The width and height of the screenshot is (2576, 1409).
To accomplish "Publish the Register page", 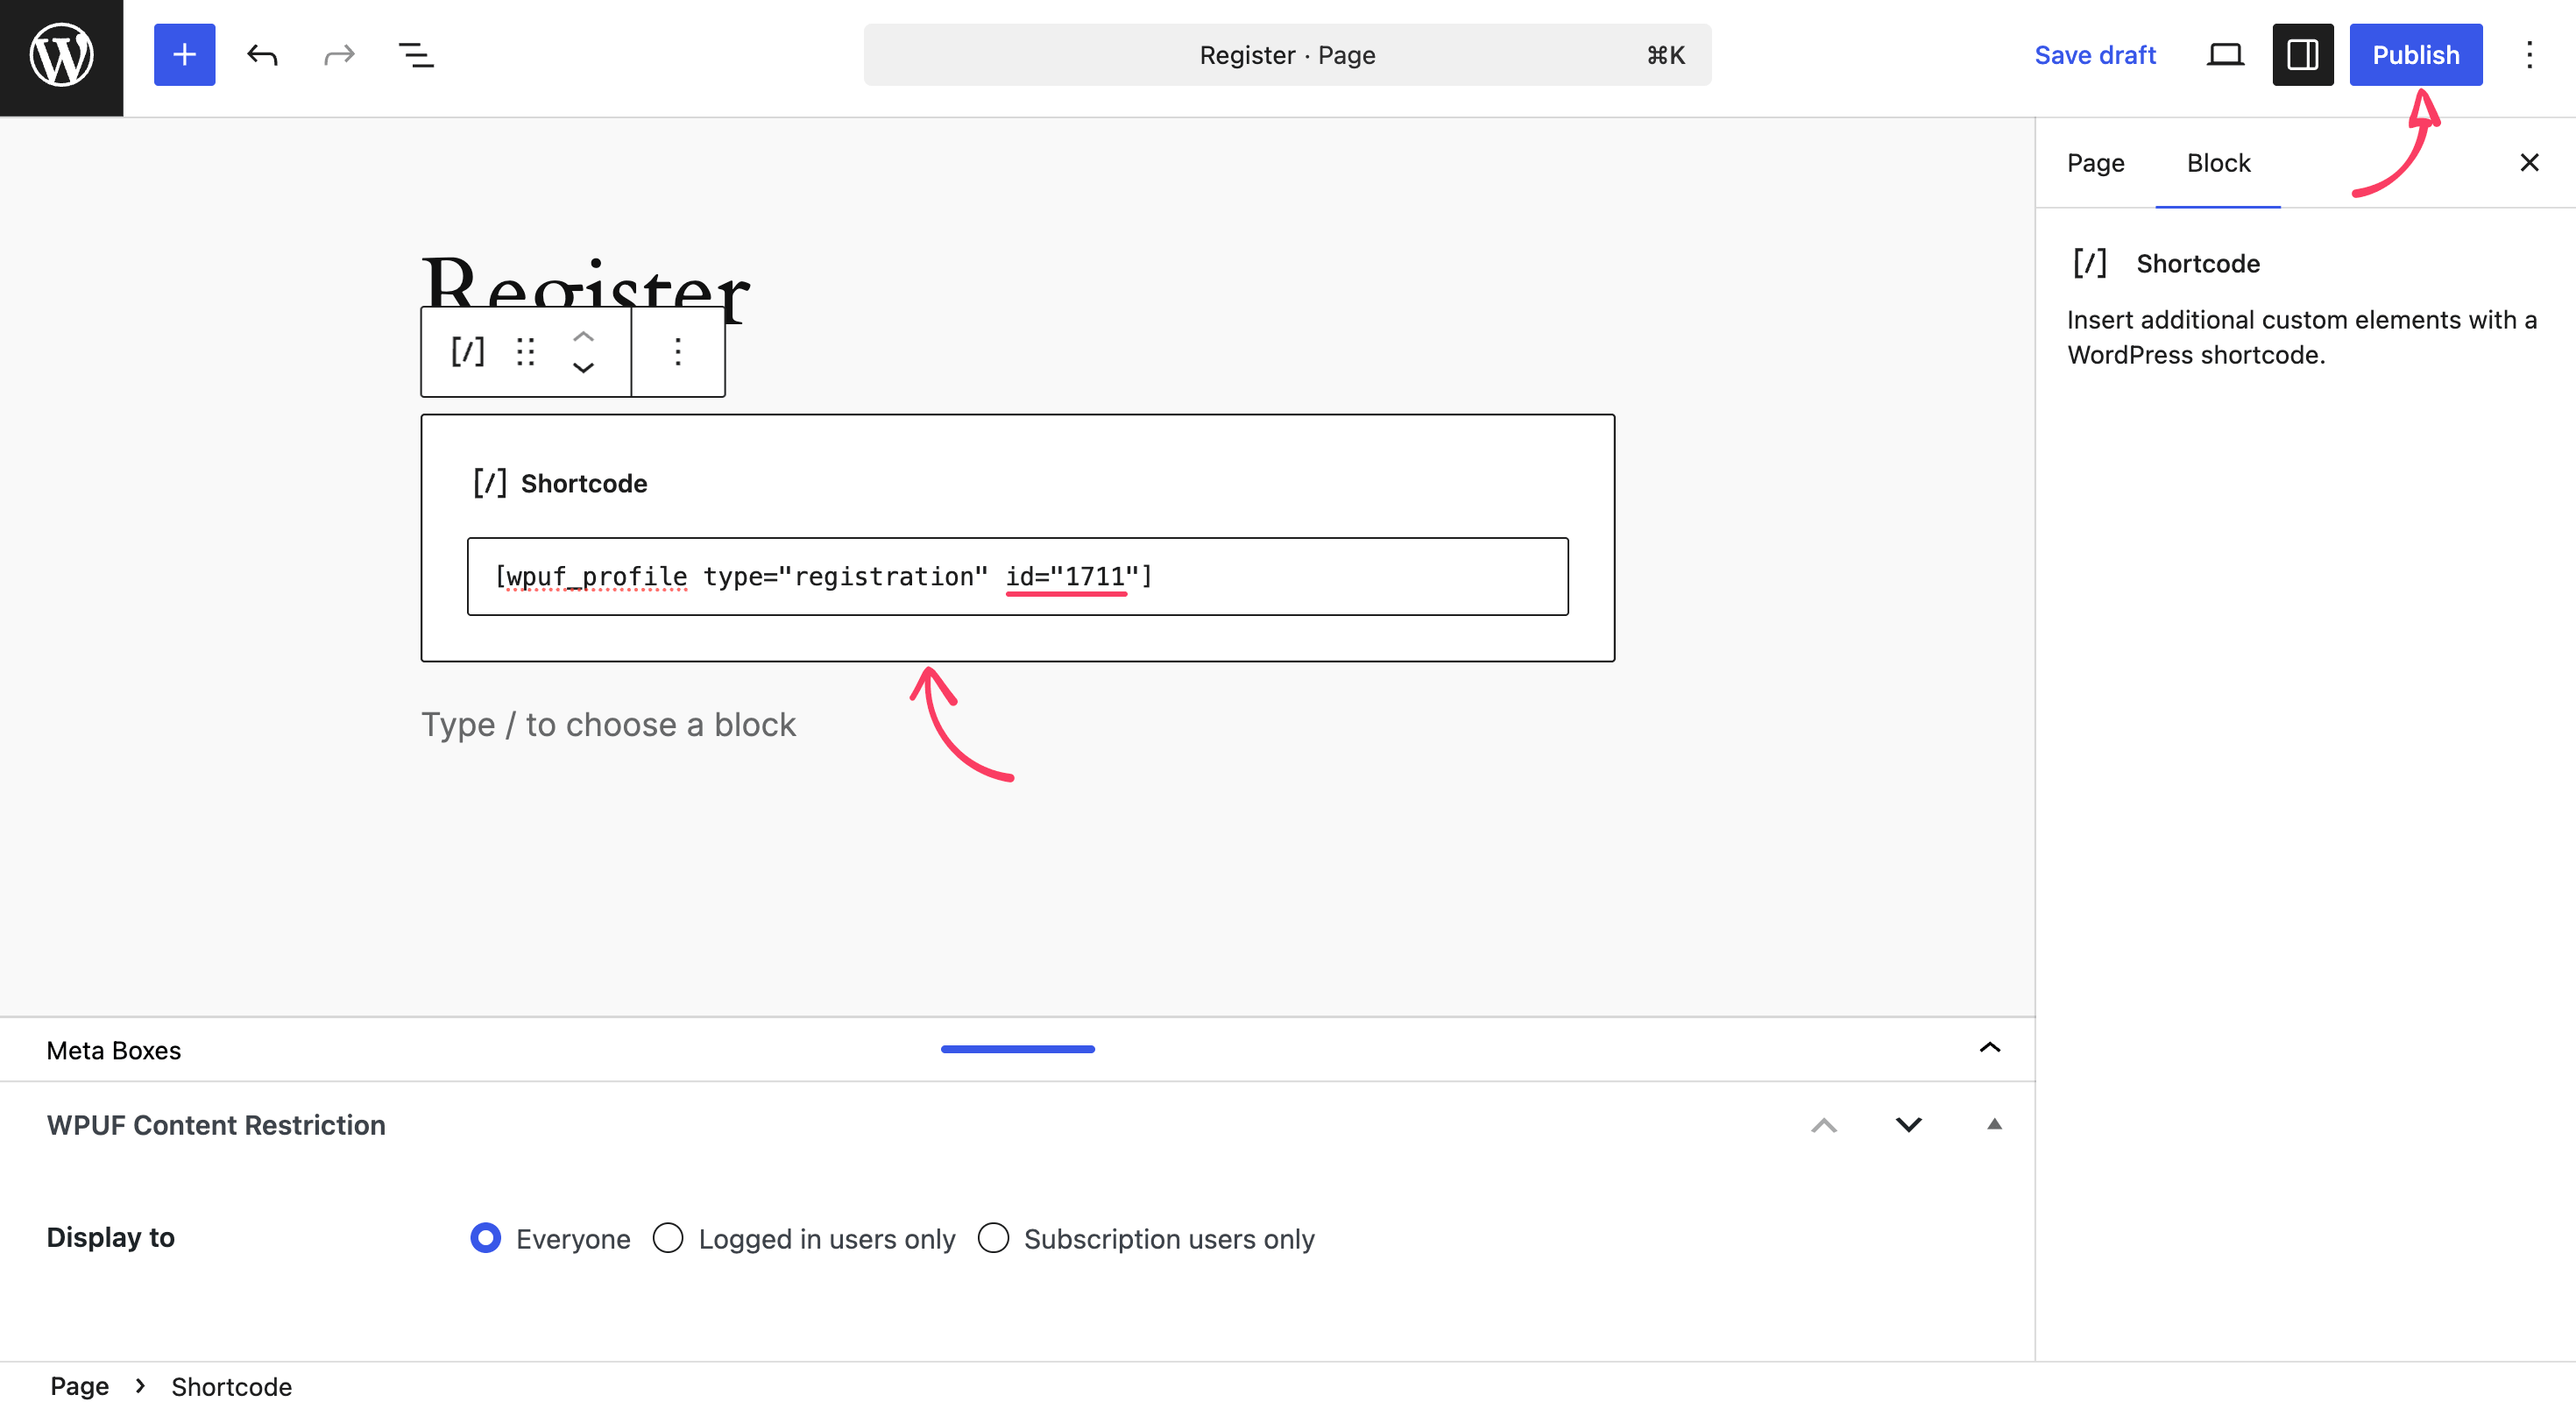I will click(x=2415, y=55).
